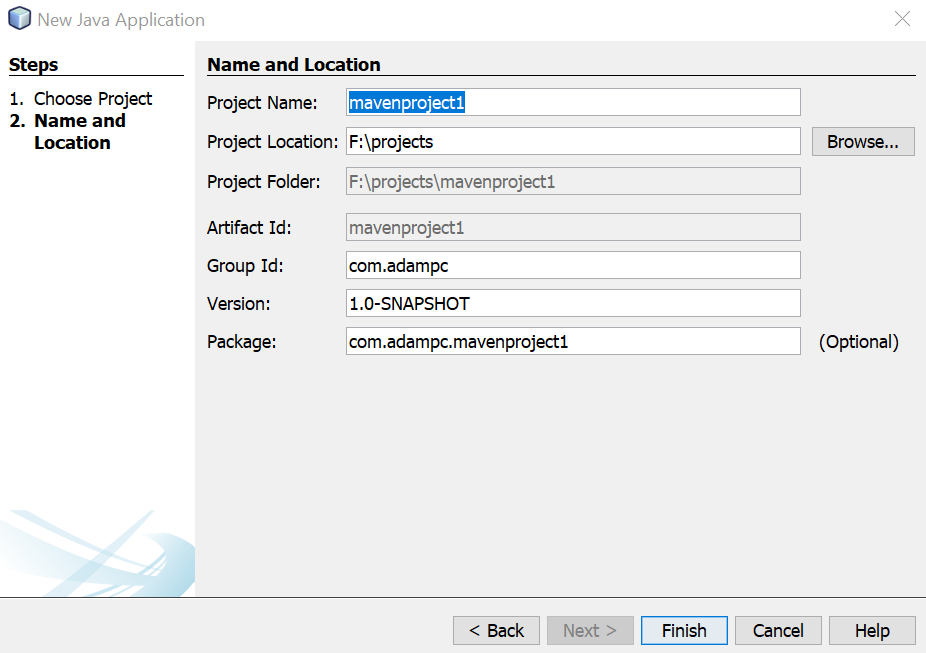The image size is (926, 653).
Task: Click the disabled Next button
Action: [590, 630]
